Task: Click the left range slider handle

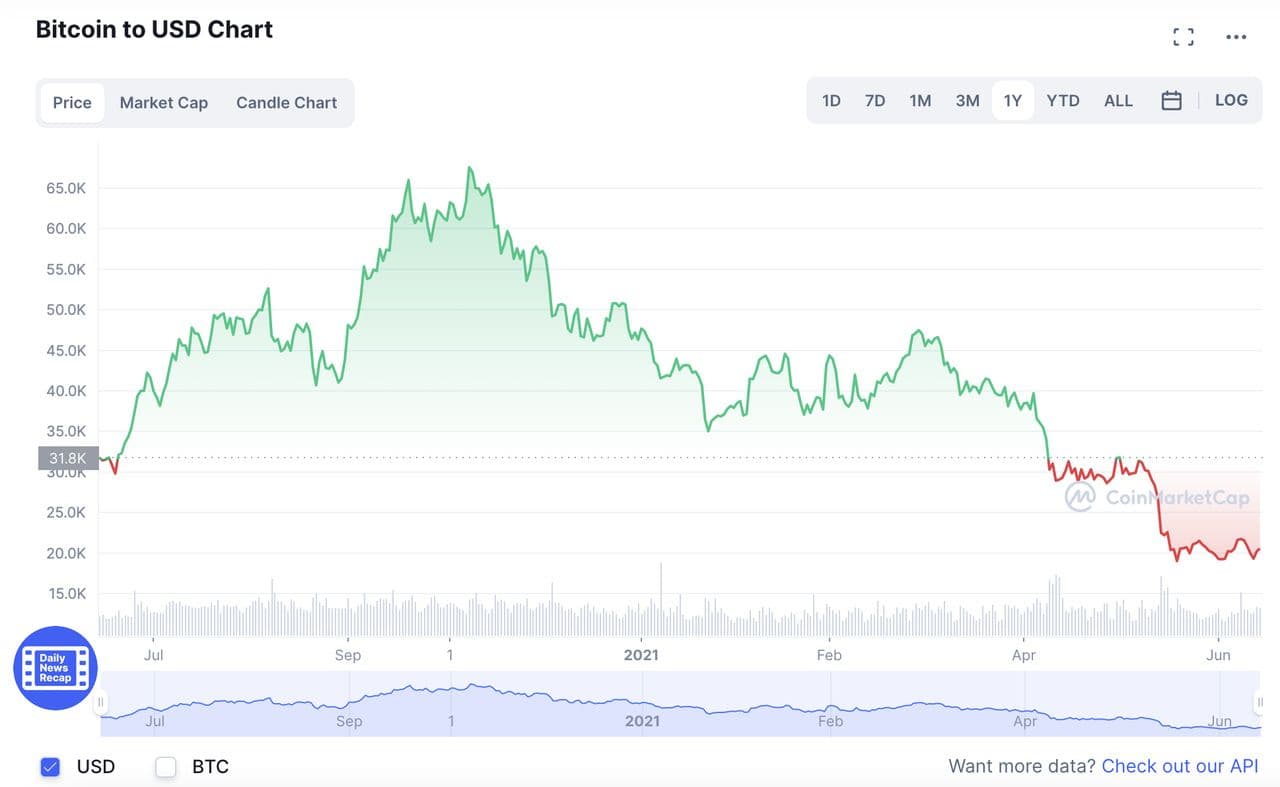Action: click(x=100, y=703)
